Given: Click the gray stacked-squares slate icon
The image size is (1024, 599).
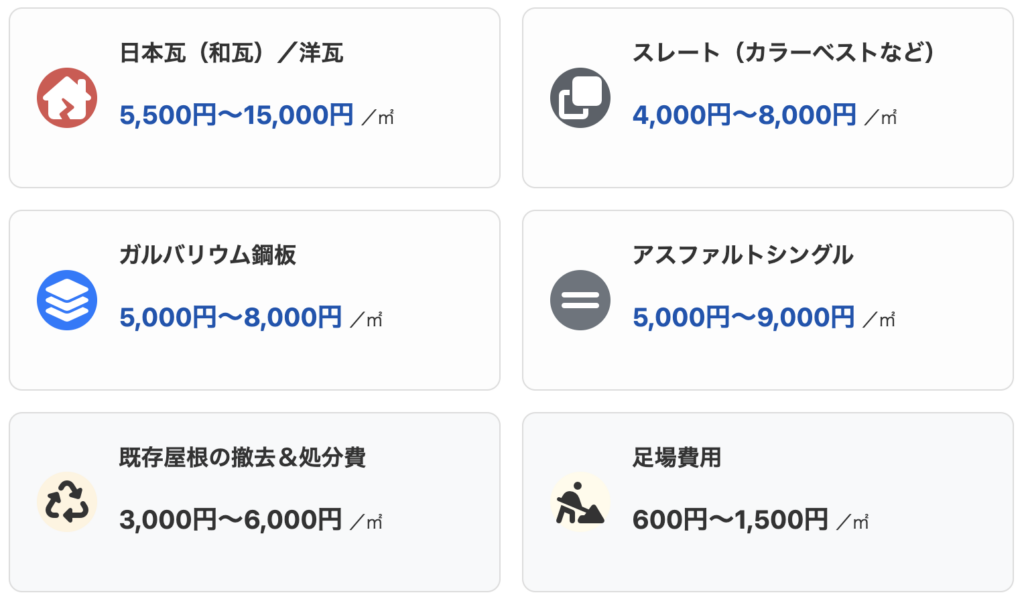Looking at the screenshot, I should 580,98.
